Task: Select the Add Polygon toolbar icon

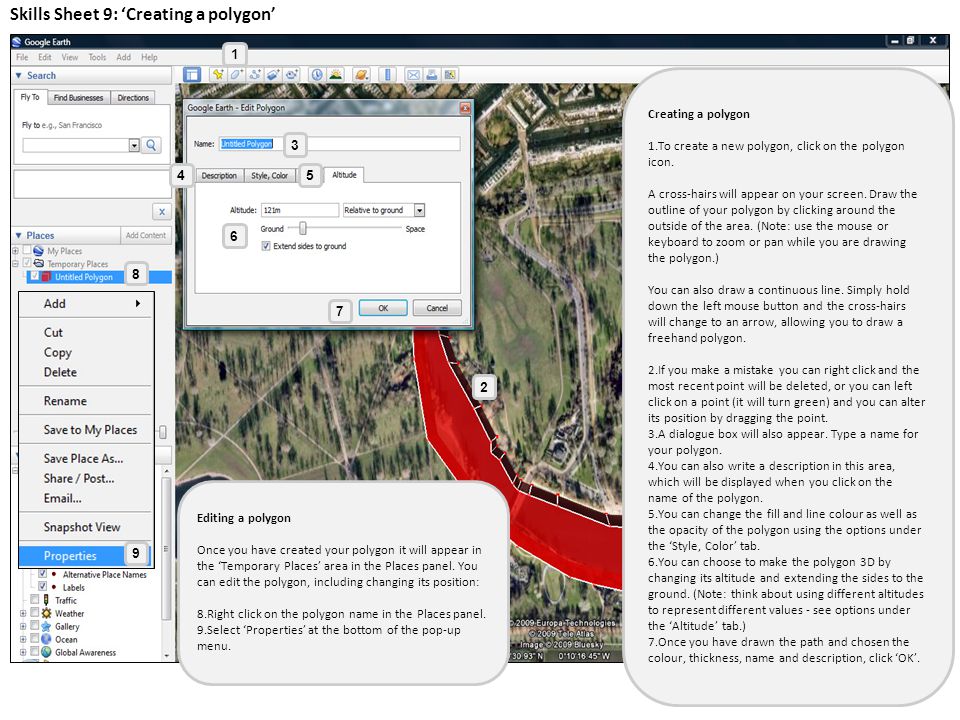Action: (x=236, y=75)
